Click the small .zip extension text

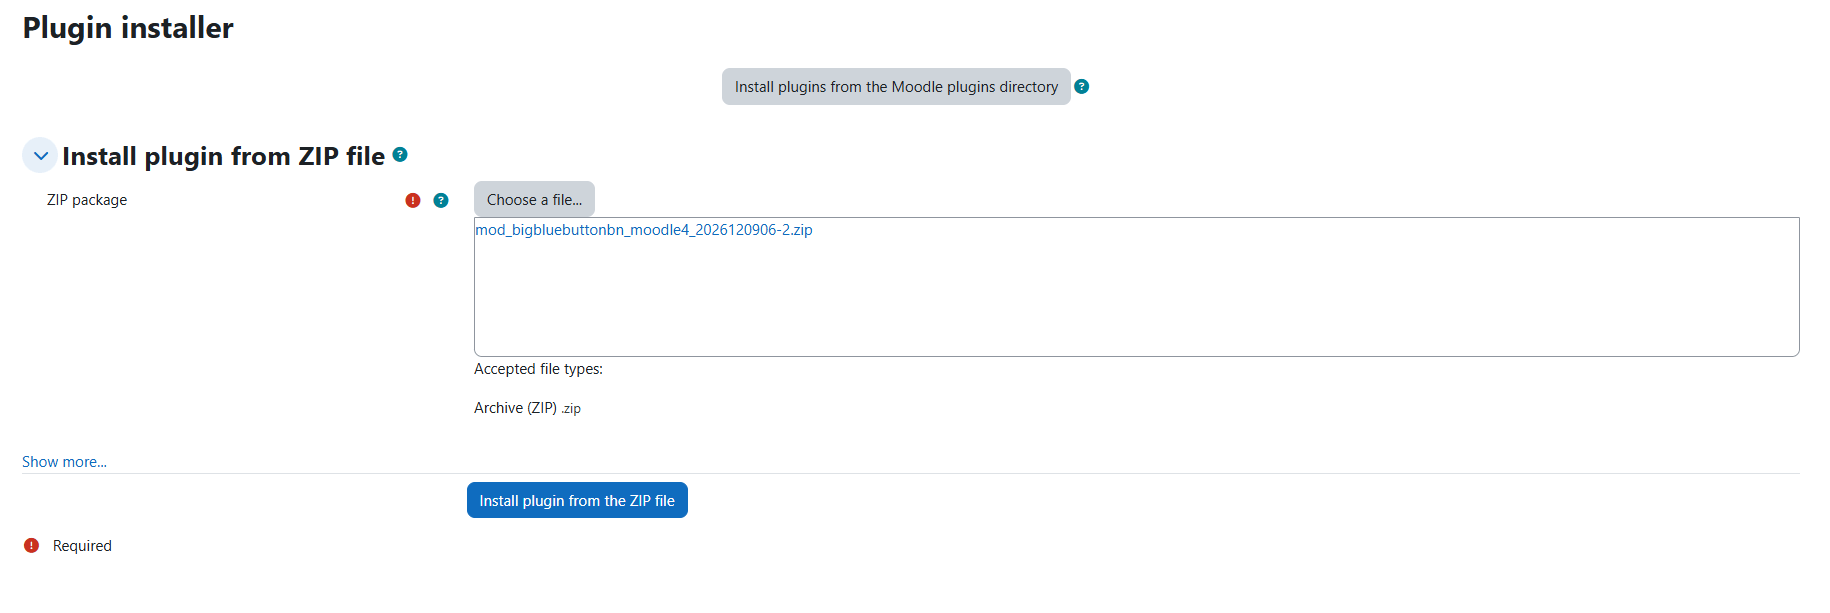[x=571, y=409]
